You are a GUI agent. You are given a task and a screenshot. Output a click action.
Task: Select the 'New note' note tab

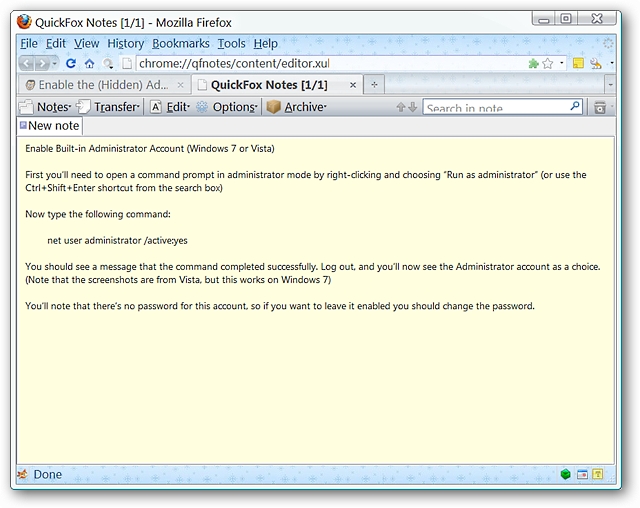coord(50,126)
